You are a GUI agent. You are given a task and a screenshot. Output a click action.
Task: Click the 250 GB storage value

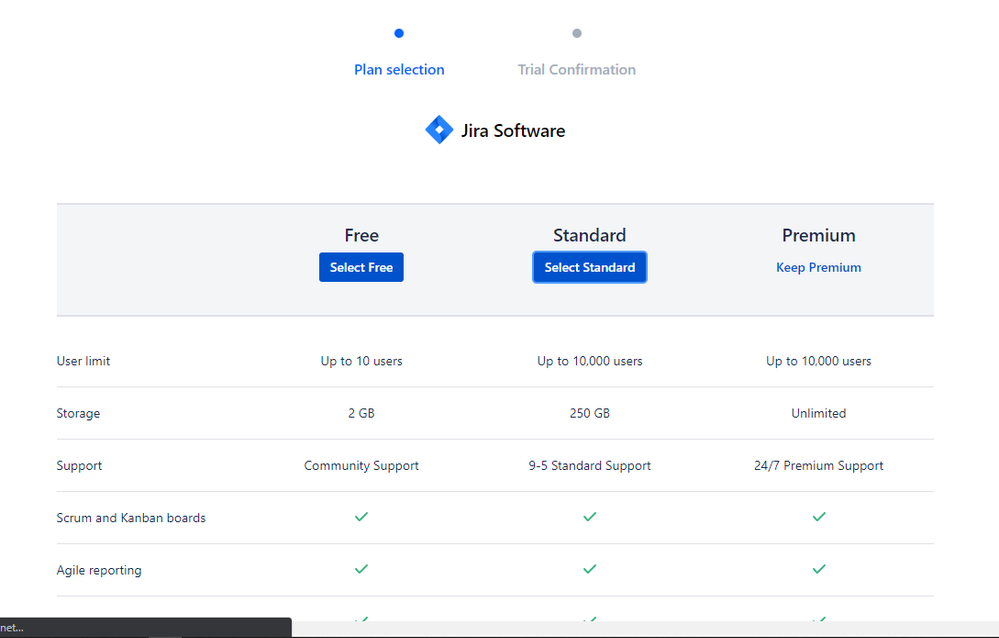click(590, 413)
